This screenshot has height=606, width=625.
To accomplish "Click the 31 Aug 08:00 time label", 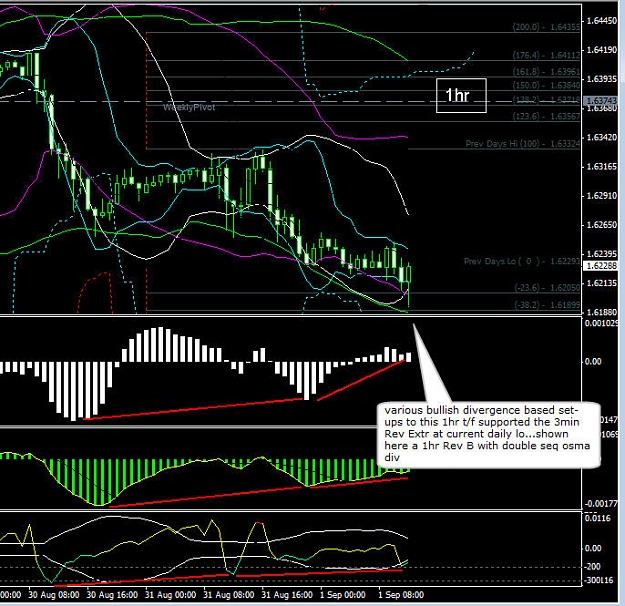I will click(228, 595).
